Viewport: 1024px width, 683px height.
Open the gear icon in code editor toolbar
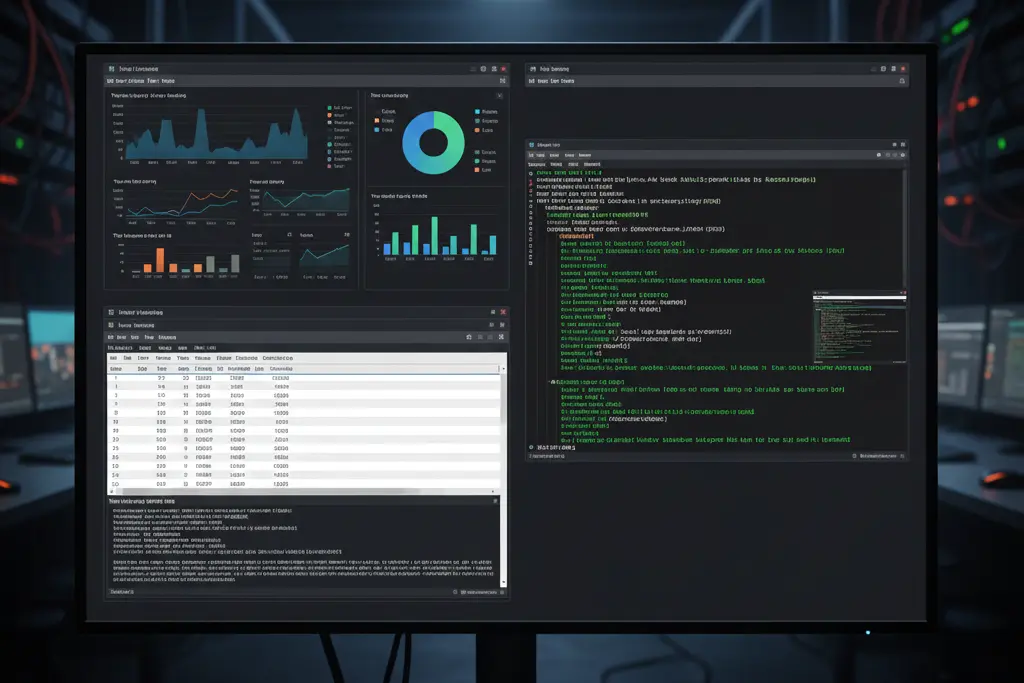(903, 155)
